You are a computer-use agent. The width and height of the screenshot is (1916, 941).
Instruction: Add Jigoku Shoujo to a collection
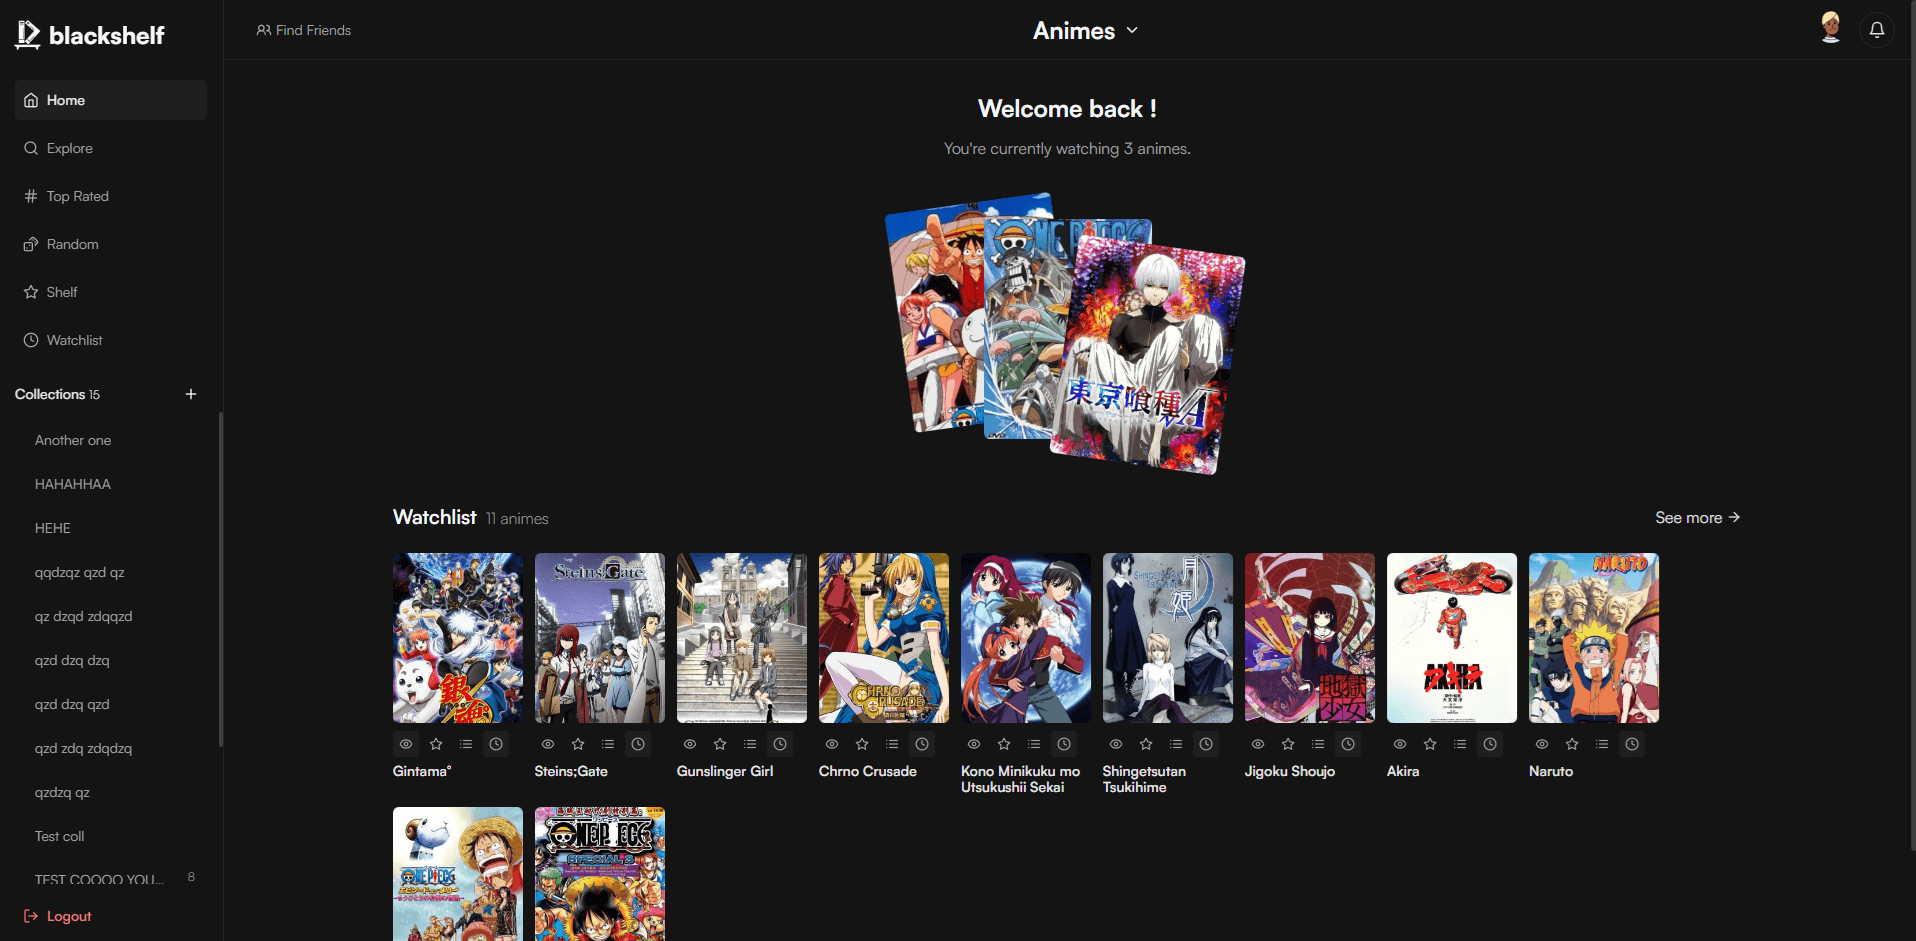[x=1318, y=744]
